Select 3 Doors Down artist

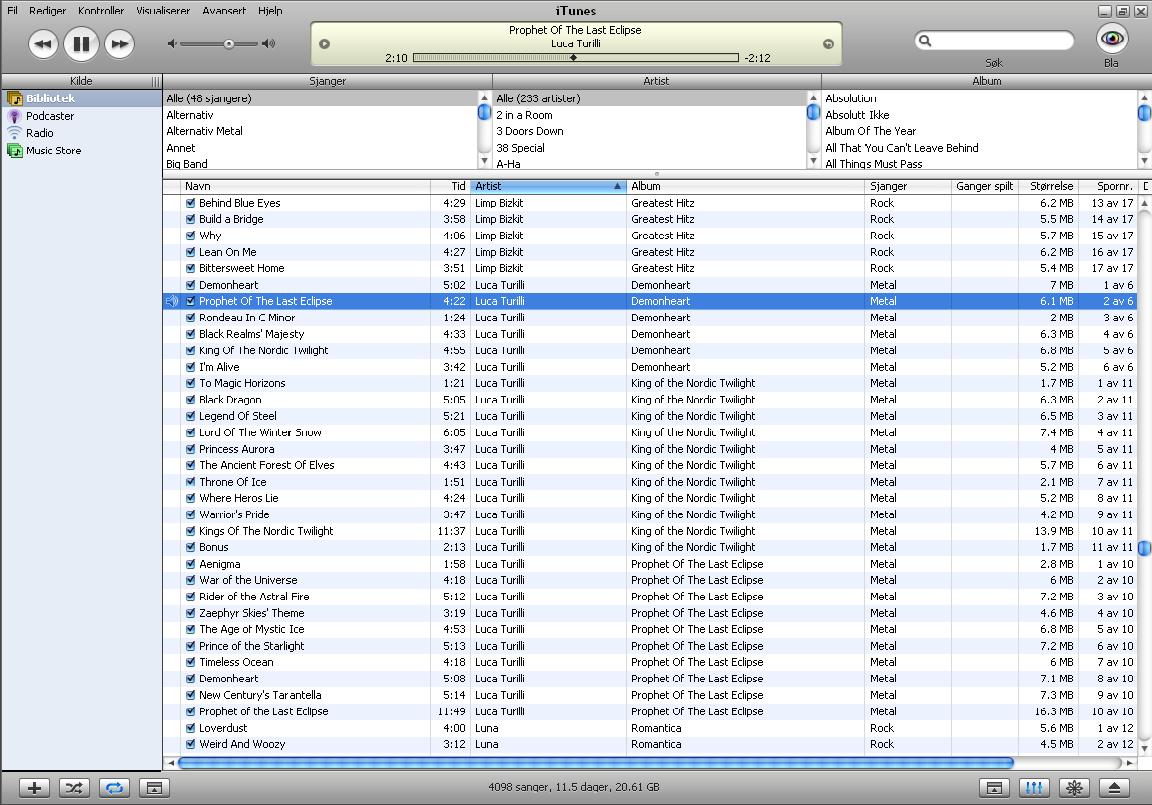[x=649, y=131]
